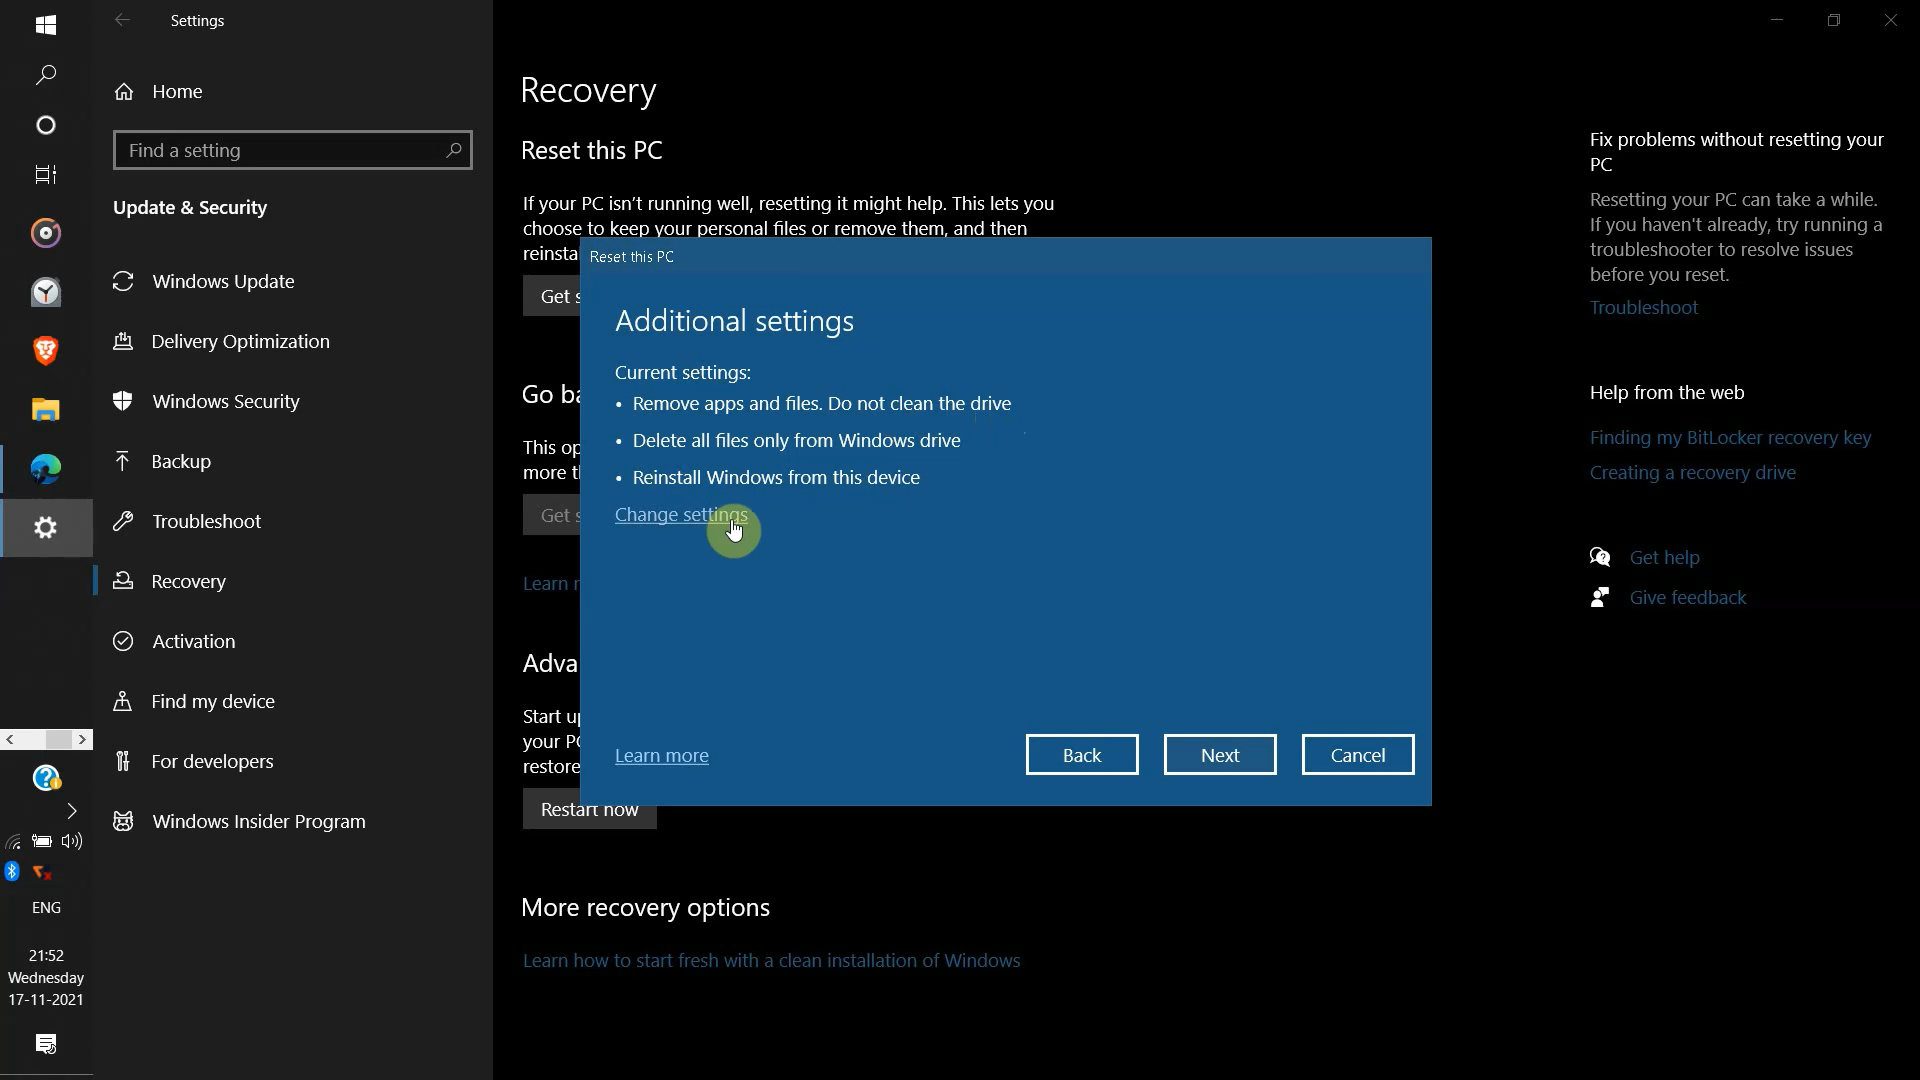Click the taskbar search magnifier icon
This screenshot has width=1920, height=1080.
[46, 75]
